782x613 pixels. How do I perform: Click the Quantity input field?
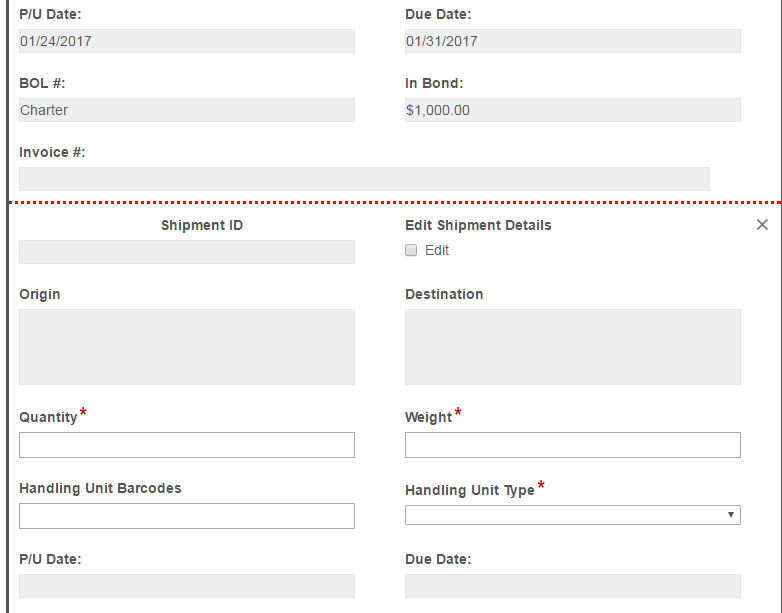(186, 445)
